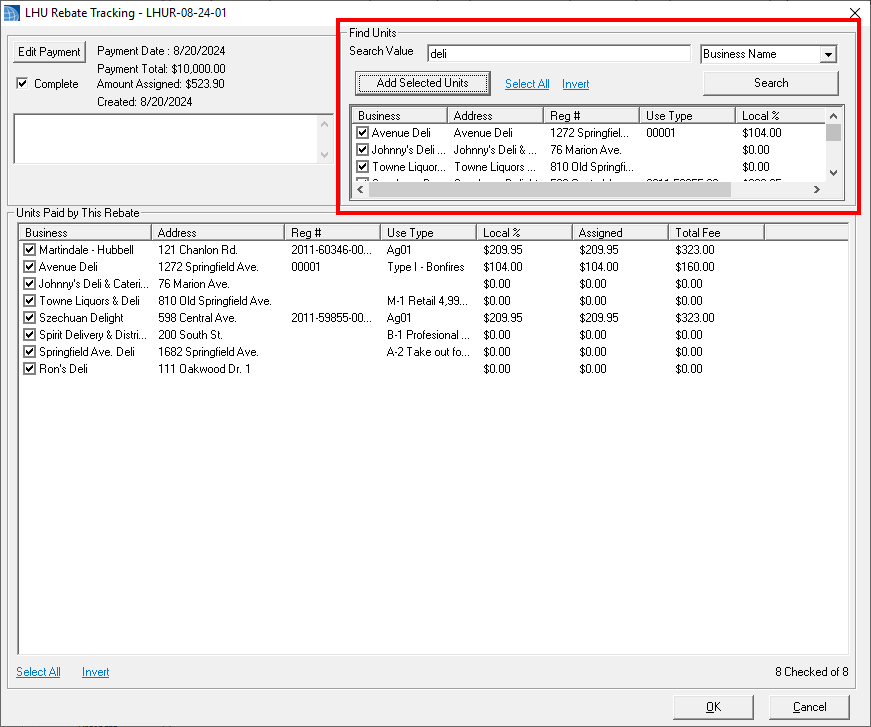Click Invert link at bottom left
871x727 pixels.
[96, 672]
